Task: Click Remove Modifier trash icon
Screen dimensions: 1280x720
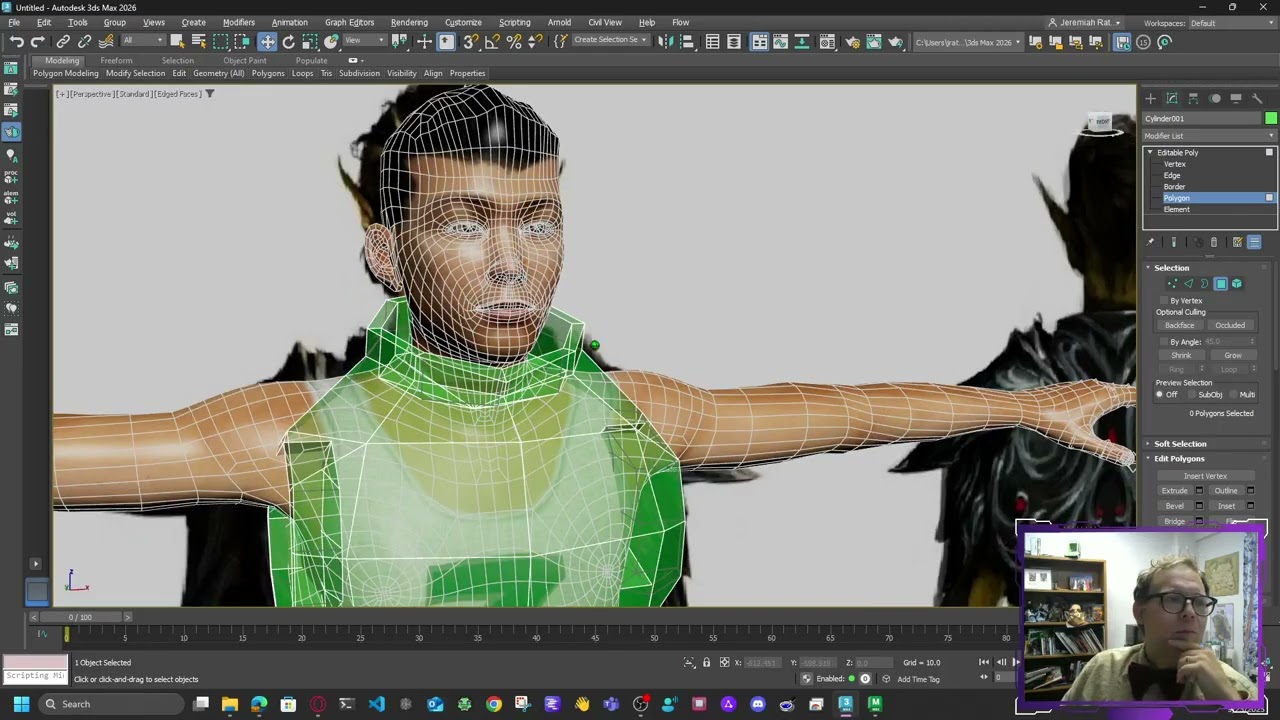Action: point(1214,242)
